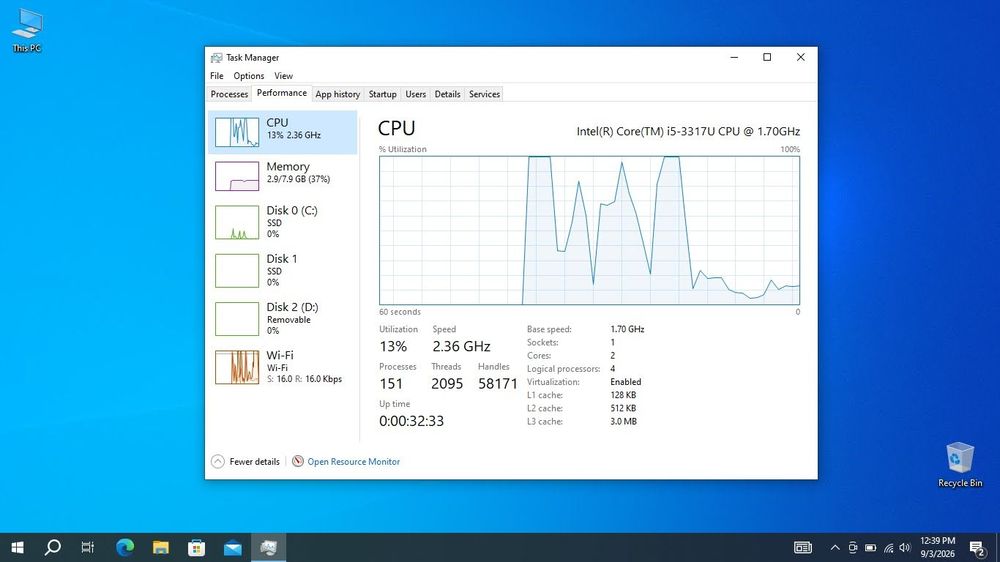Screen dimensions: 1000x562
Task: Click the Meet Now tray icon
Action: (853, 547)
